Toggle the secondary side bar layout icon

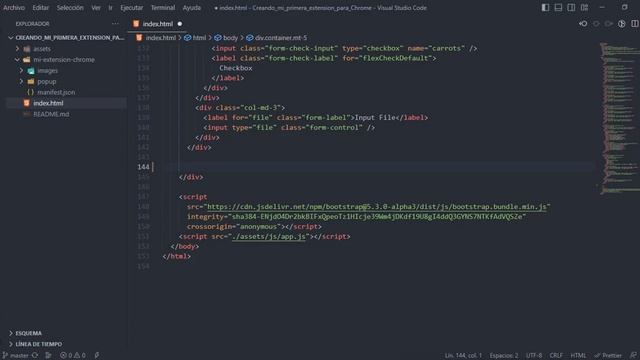tap(571, 8)
